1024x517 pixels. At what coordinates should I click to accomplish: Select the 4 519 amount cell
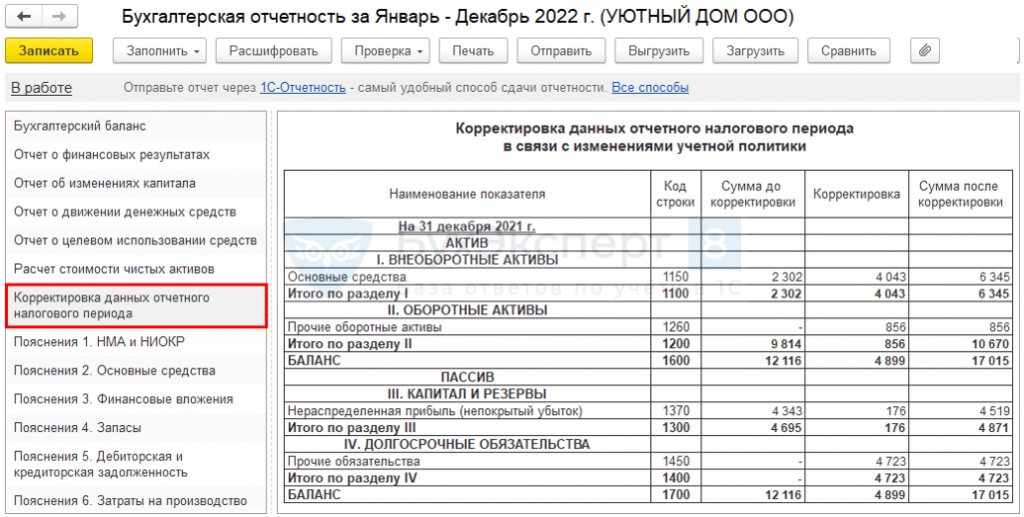(x=961, y=411)
